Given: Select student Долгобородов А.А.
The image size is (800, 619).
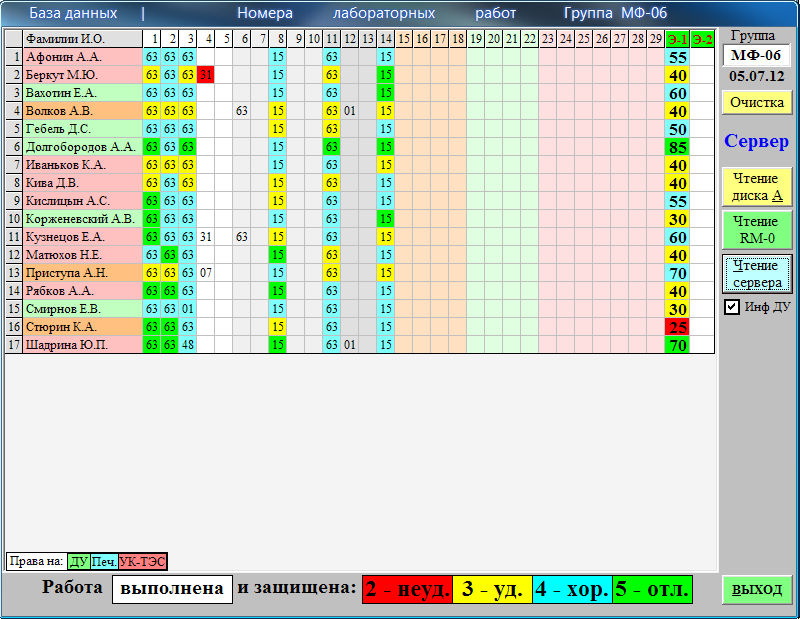Looking at the screenshot, I should [83, 147].
